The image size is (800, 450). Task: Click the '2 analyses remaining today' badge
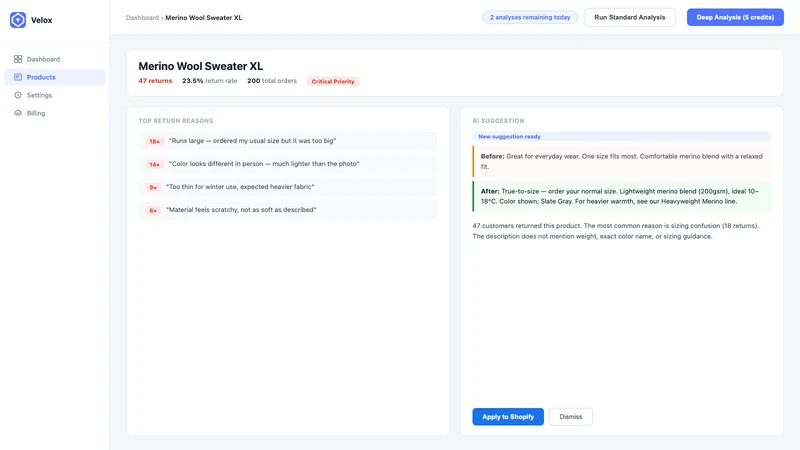pos(530,17)
